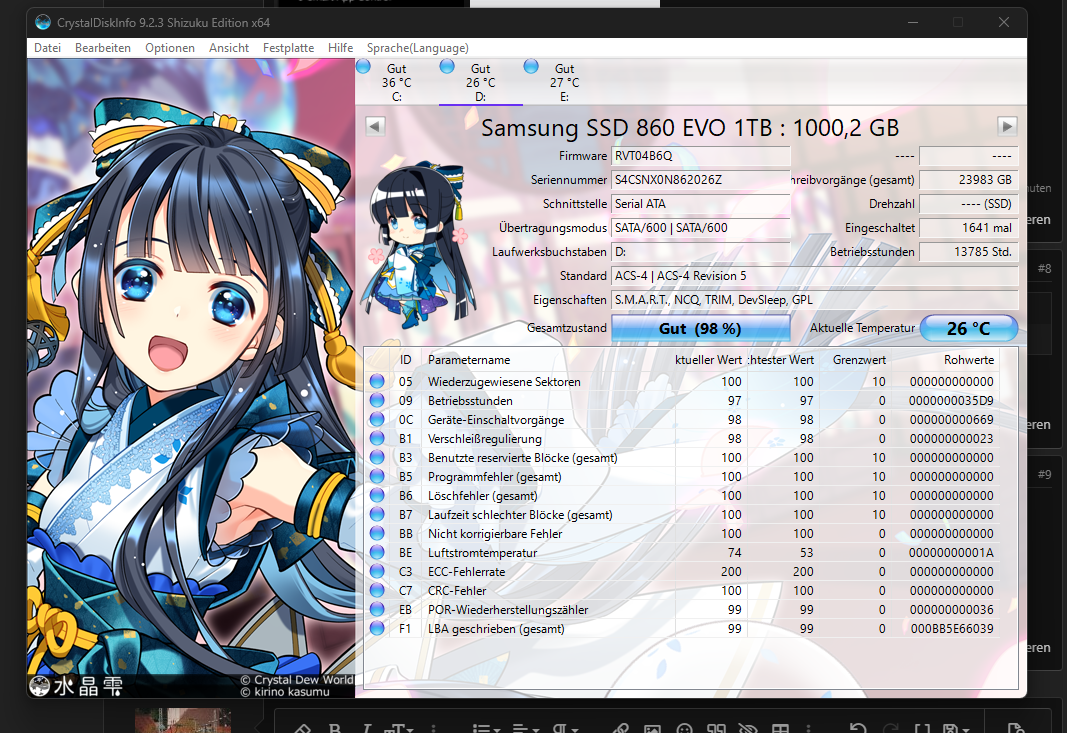
Task: Open the Hilfe menu
Action: click(x=340, y=48)
